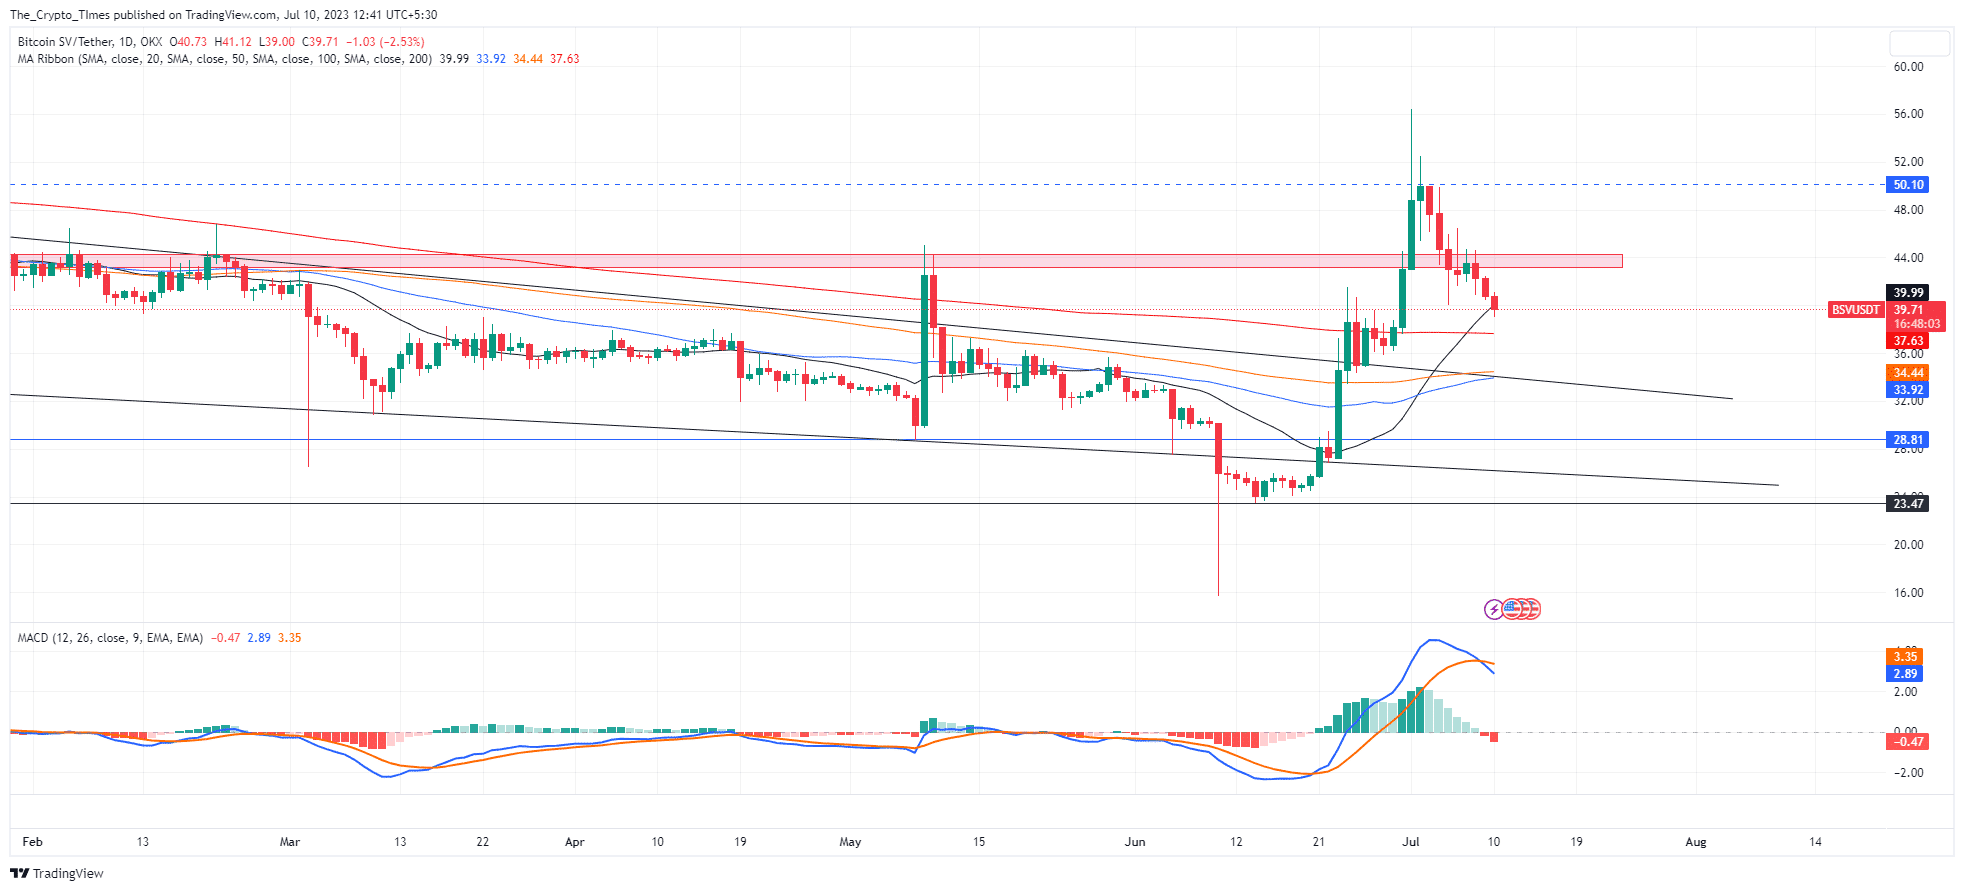Click the -0.47 value in the MACD legend

point(226,638)
